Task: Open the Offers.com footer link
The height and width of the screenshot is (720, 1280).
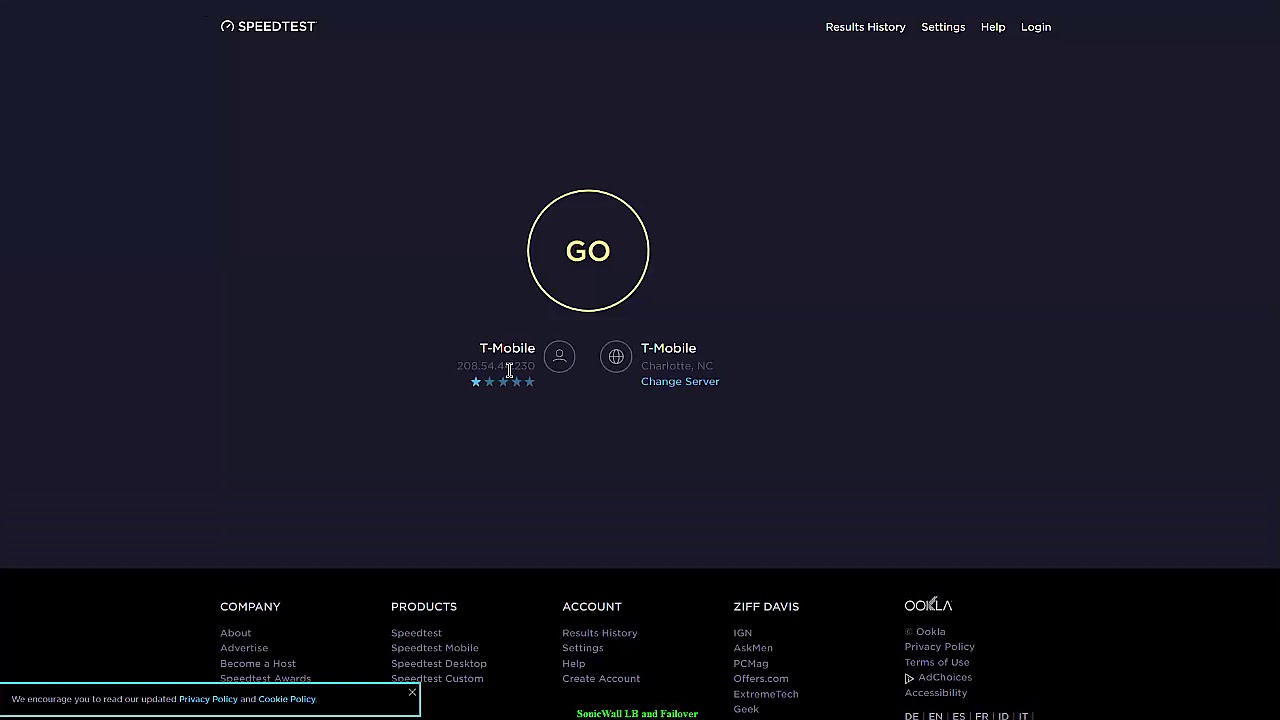Action: pos(761,678)
